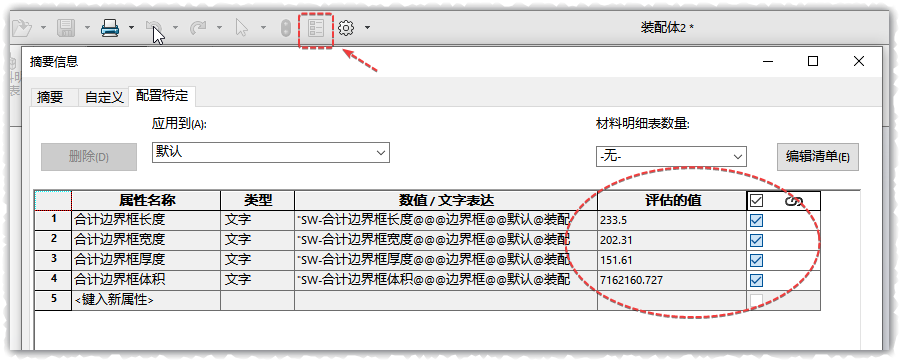This screenshot has height=361, width=900.
Task: Expand the select tool dropdown arrow
Action: click(x=263, y=27)
